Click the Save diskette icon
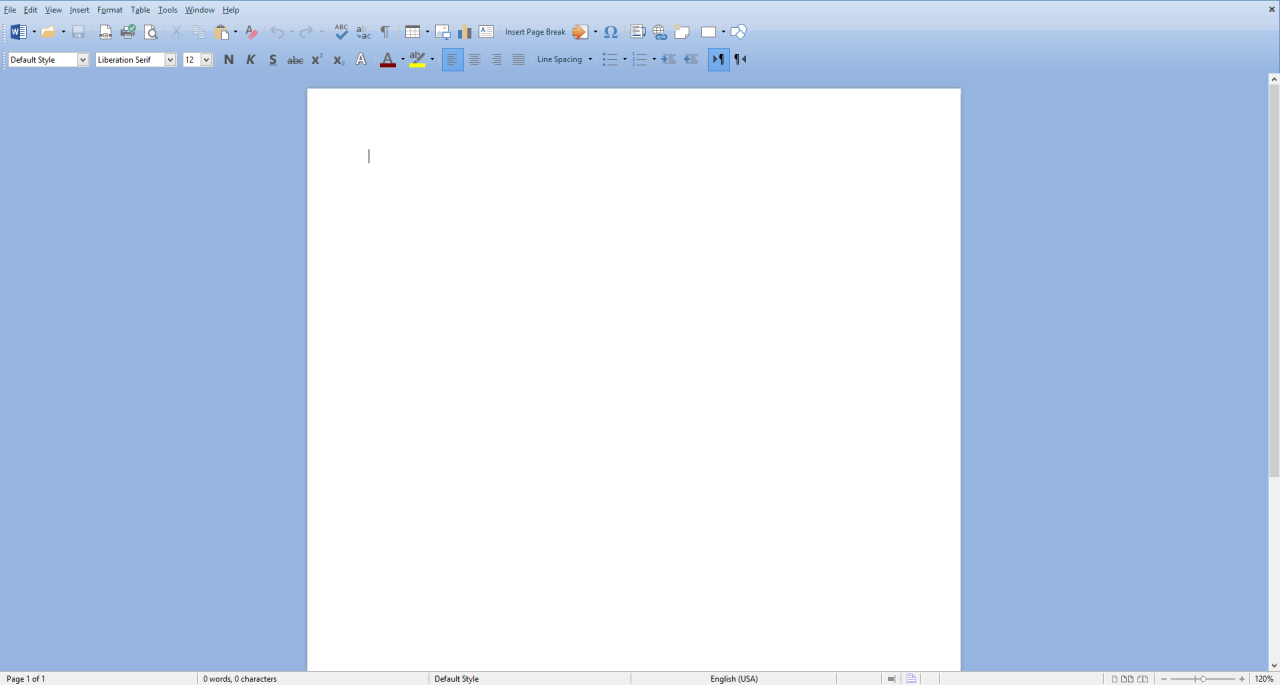The height and width of the screenshot is (685, 1280). point(78,32)
